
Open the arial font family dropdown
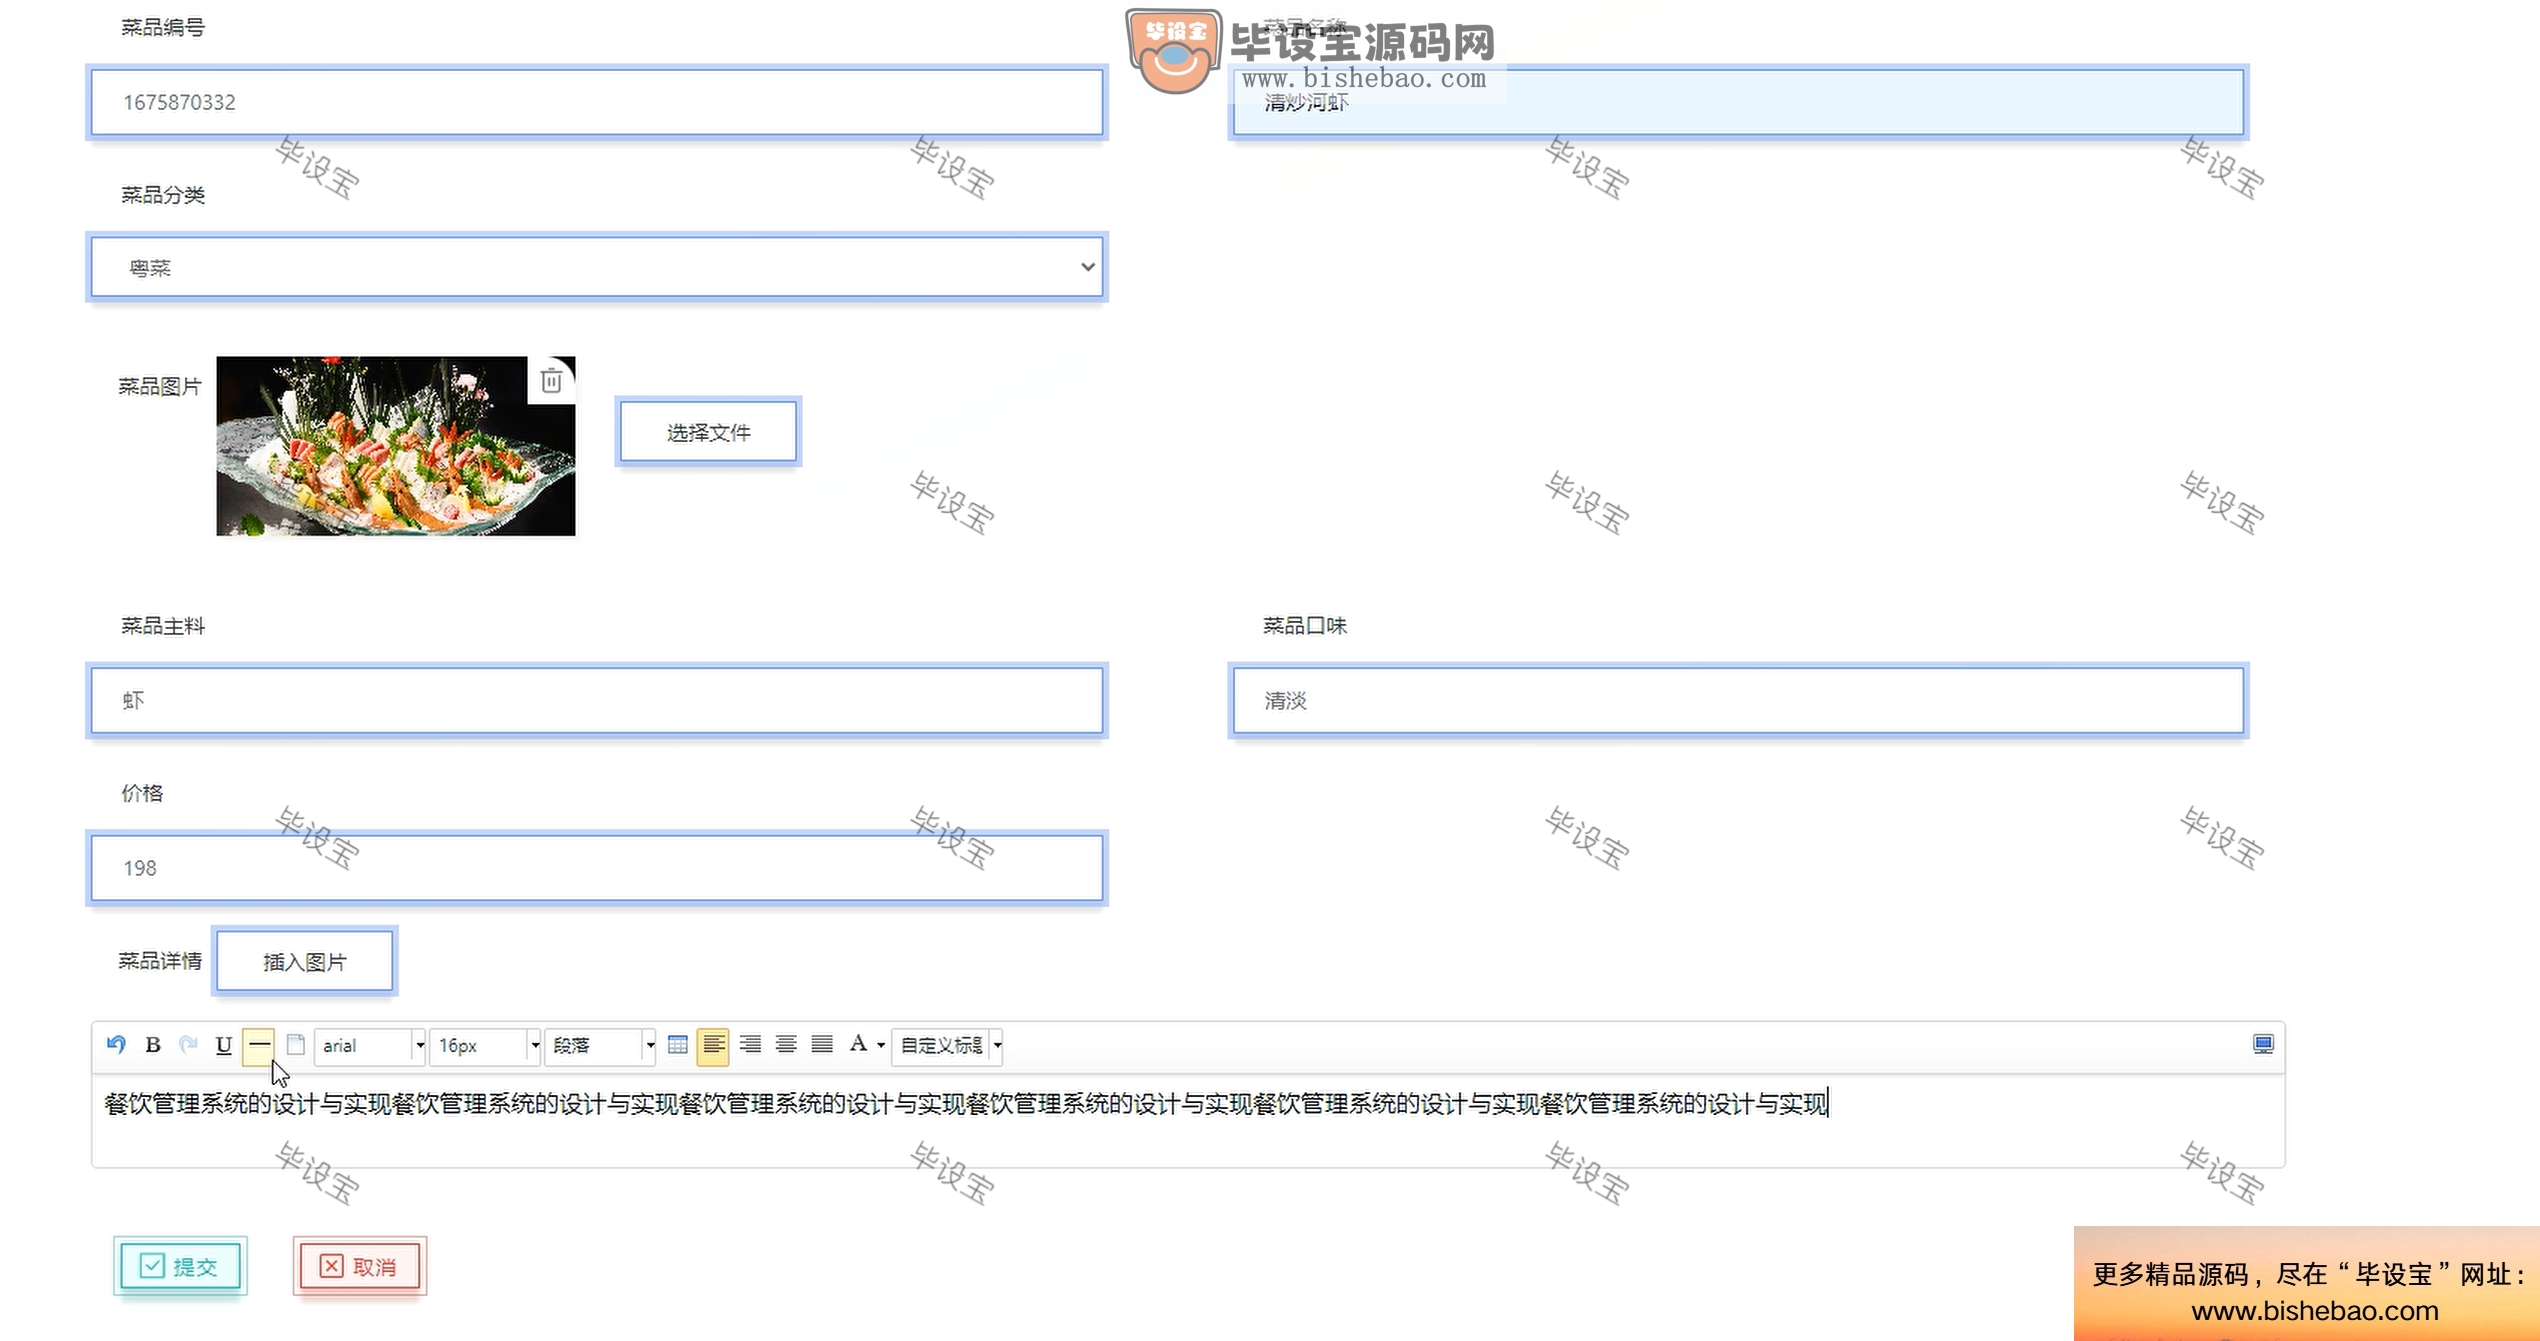coord(370,1045)
